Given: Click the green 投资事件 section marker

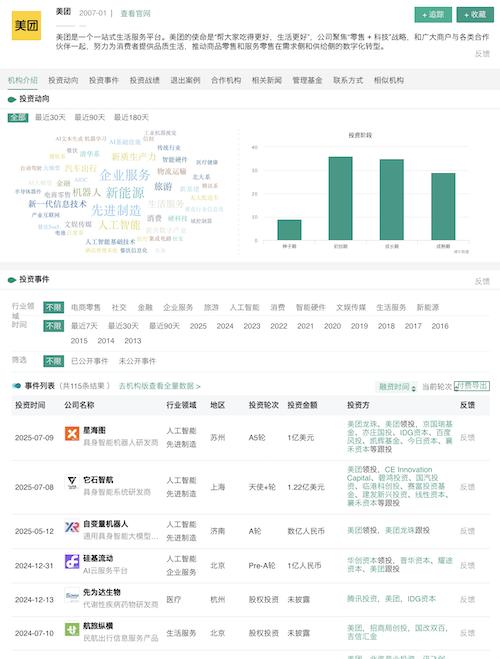Looking at the screenshot, I should pyautogui.click(x=12, y=279).
